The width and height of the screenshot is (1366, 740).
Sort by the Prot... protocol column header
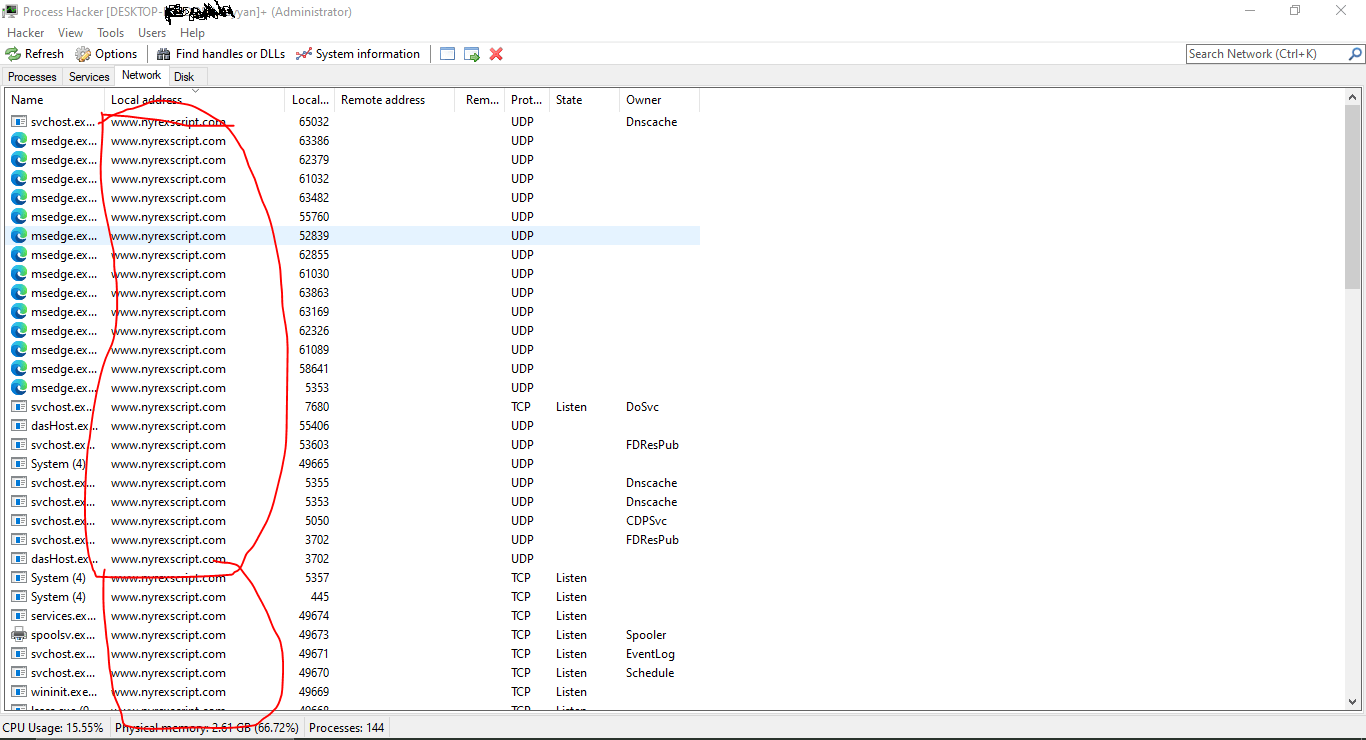[527, 100]
